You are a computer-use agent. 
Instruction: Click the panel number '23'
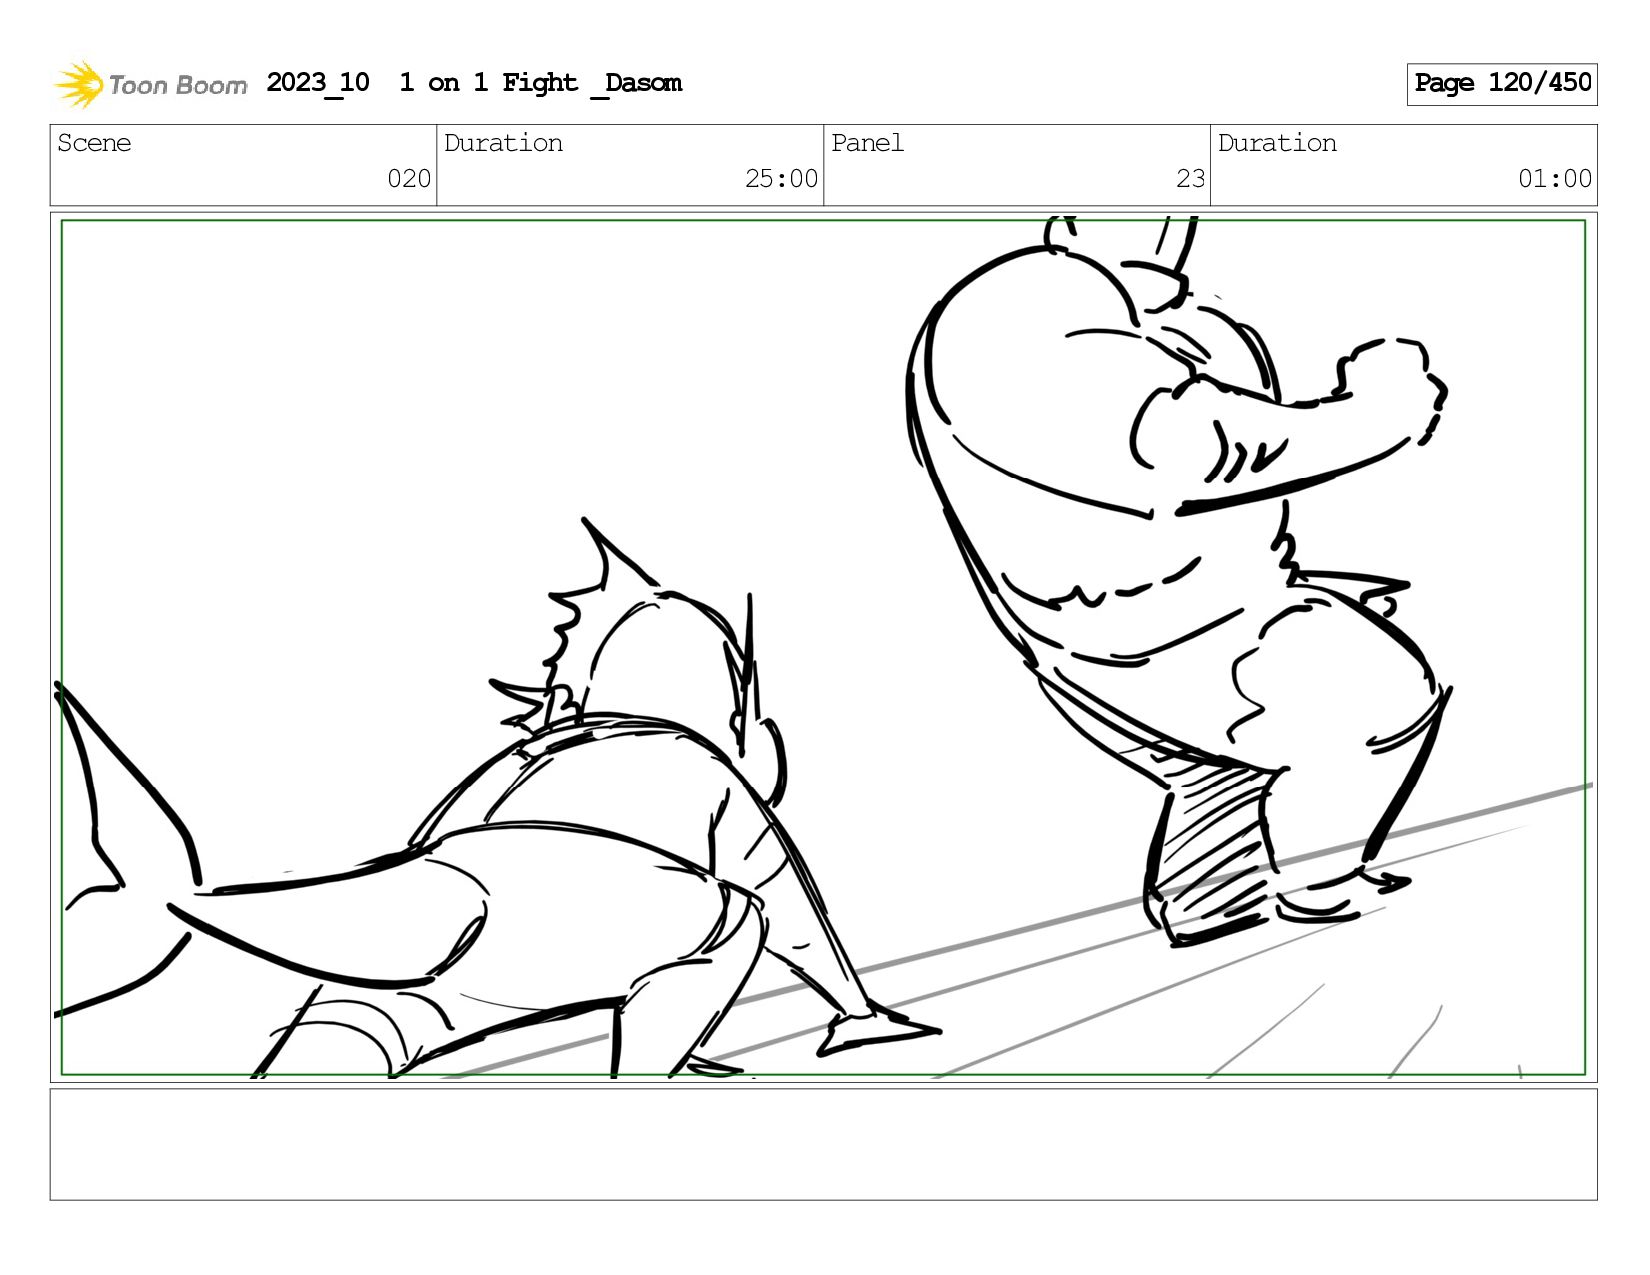pyautogui.click(x=1190, y=179)
